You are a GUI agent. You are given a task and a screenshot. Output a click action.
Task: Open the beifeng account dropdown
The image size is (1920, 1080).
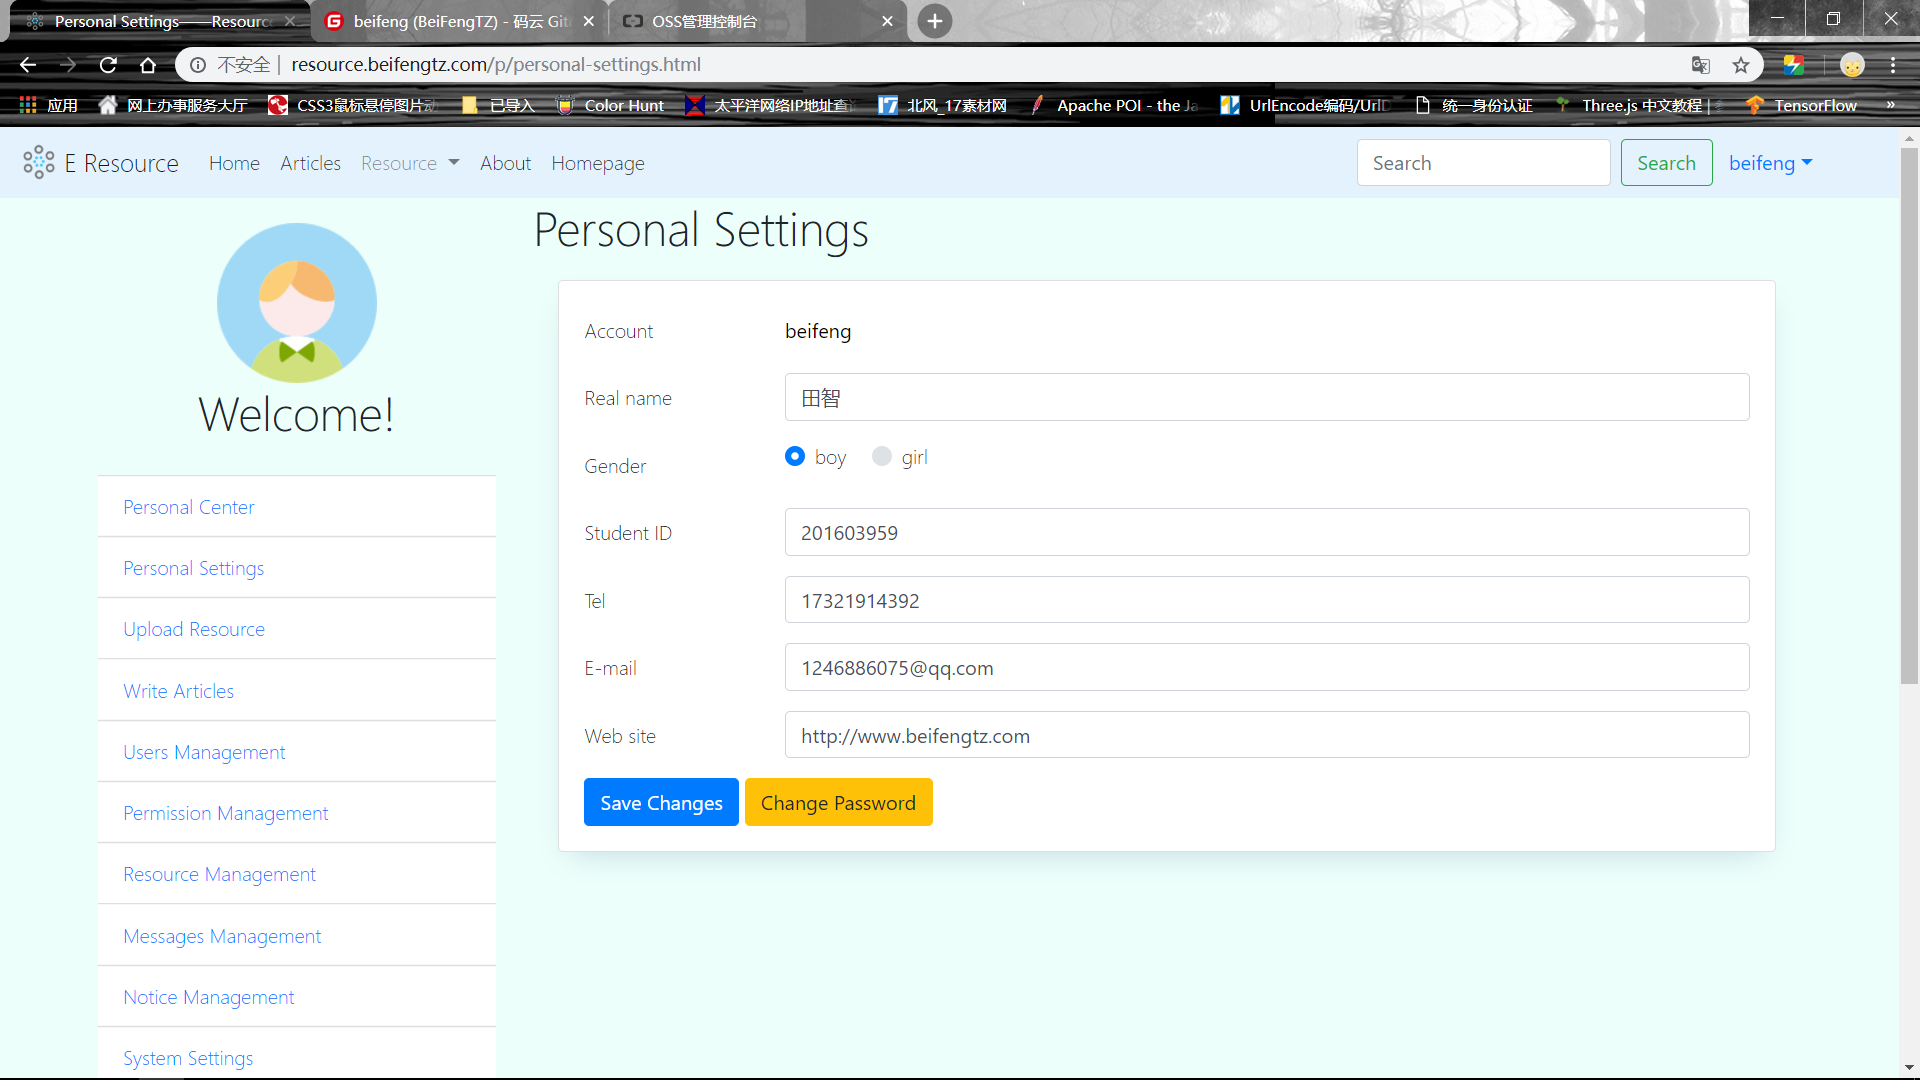tap(1770, 163)
